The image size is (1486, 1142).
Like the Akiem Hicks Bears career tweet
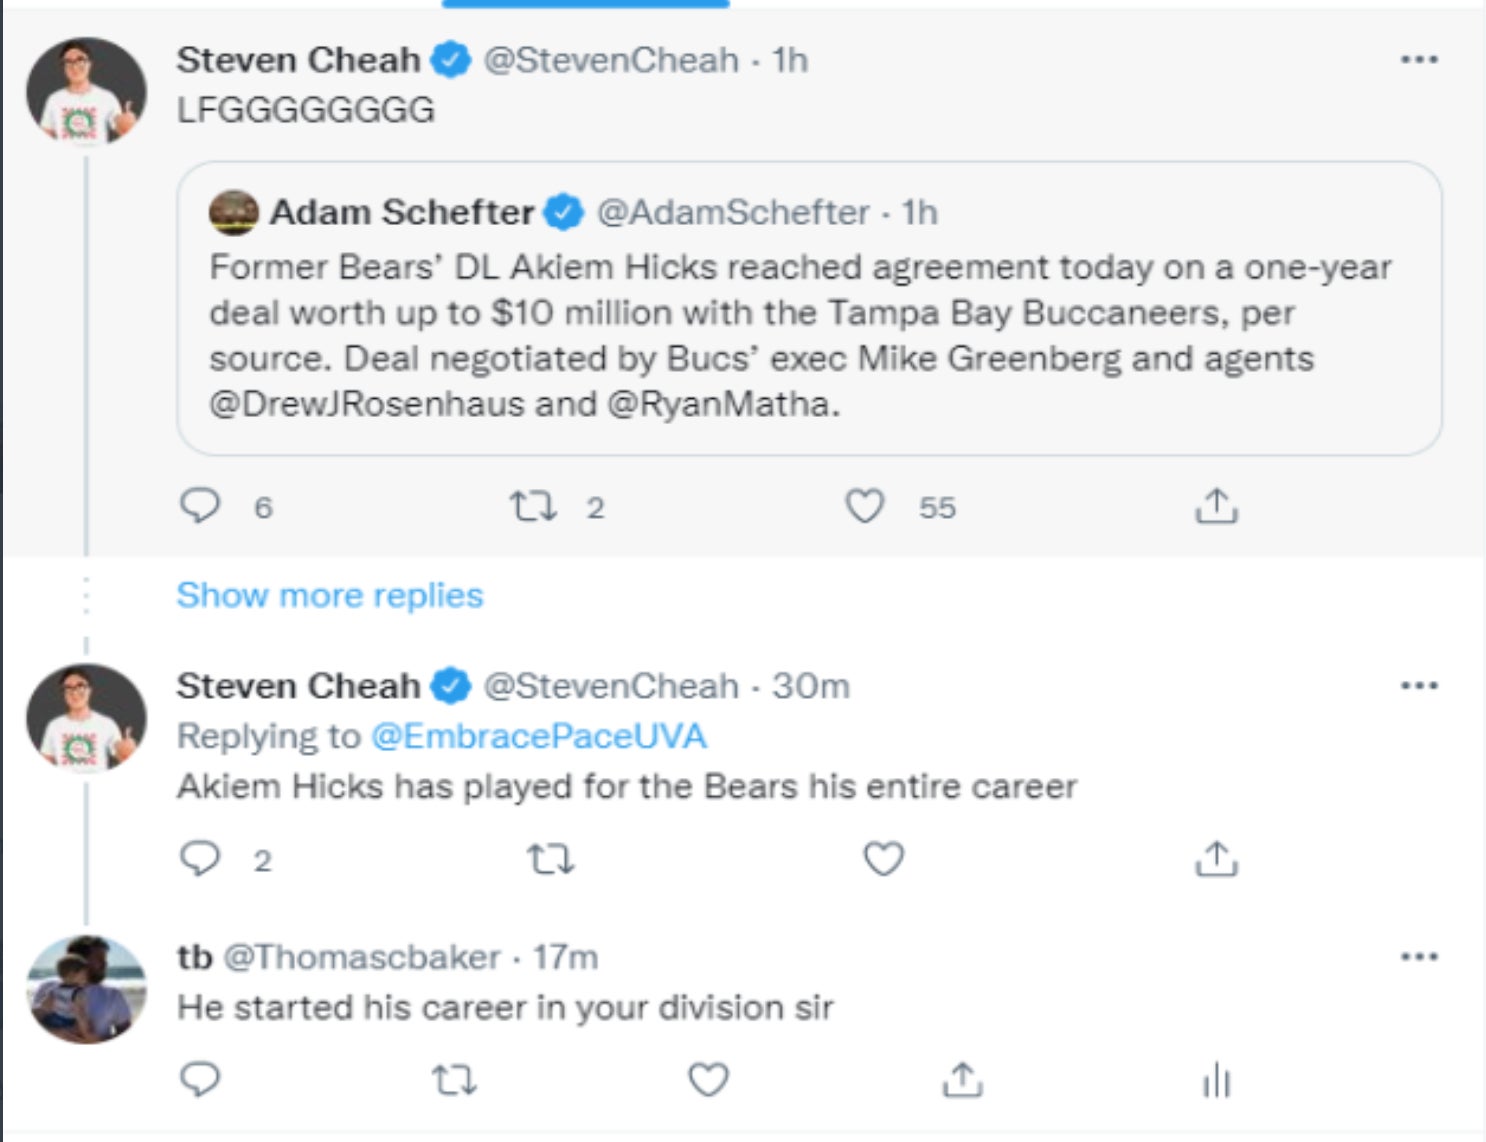[x=884, y=858]
